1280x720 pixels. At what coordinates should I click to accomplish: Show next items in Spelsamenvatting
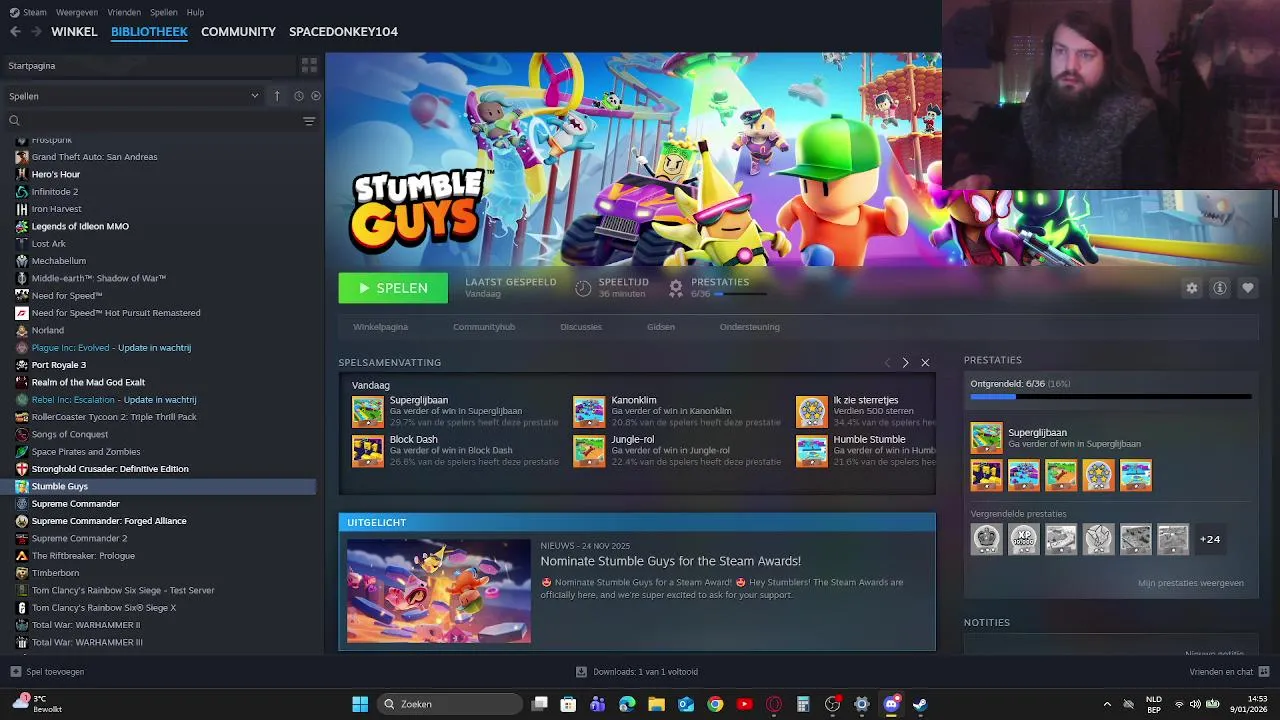pyautogui.click(x=906, y=362)
